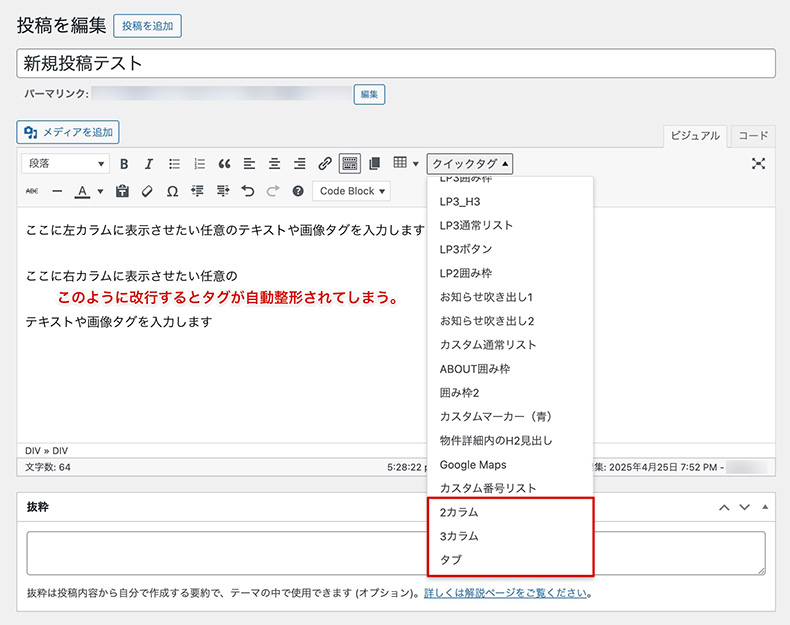Toggle bold formatting in the editor toolbar

pyautogui.click(x=125, y=164)
